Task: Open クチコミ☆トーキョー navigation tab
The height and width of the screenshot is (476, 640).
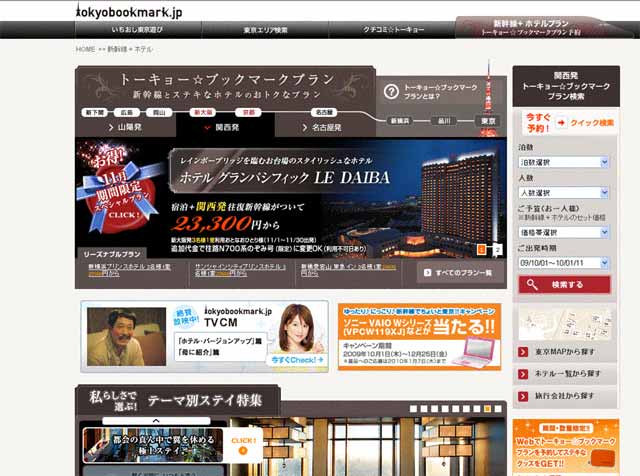Action: (x=393, y=30)
